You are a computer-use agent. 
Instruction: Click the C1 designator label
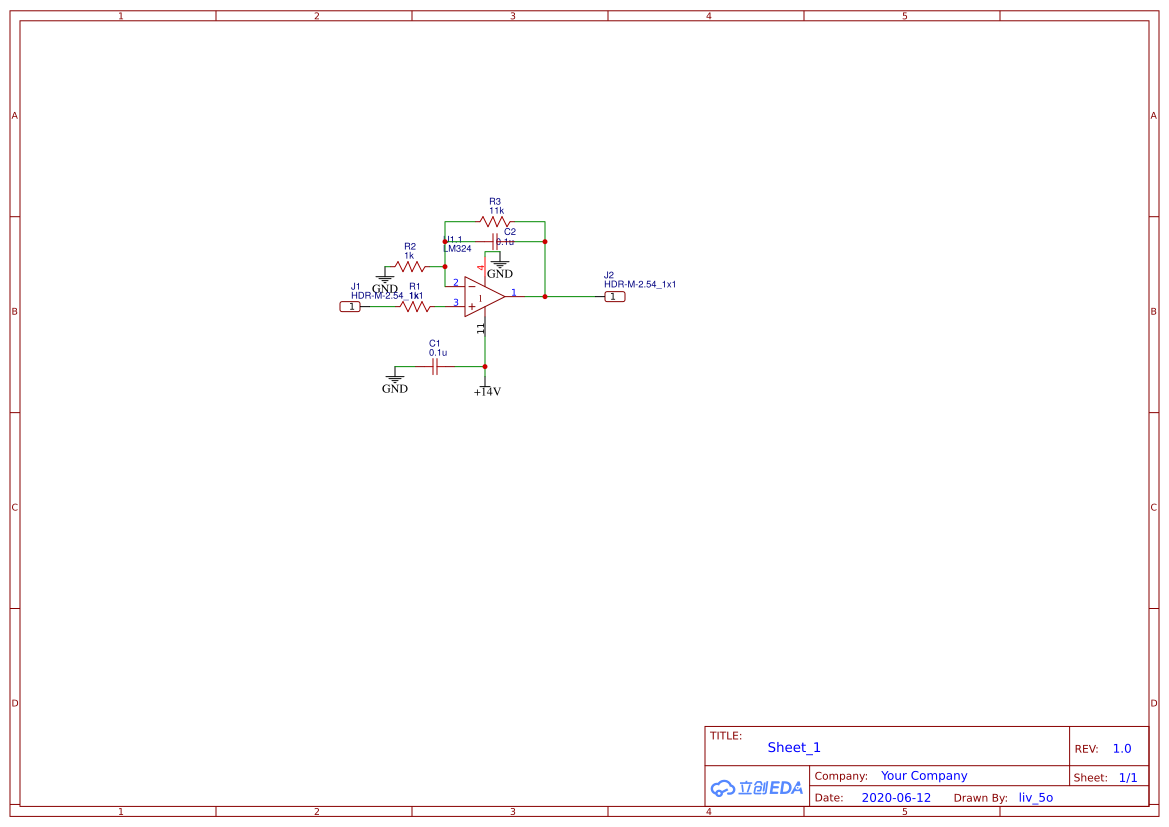click(435, 344)
